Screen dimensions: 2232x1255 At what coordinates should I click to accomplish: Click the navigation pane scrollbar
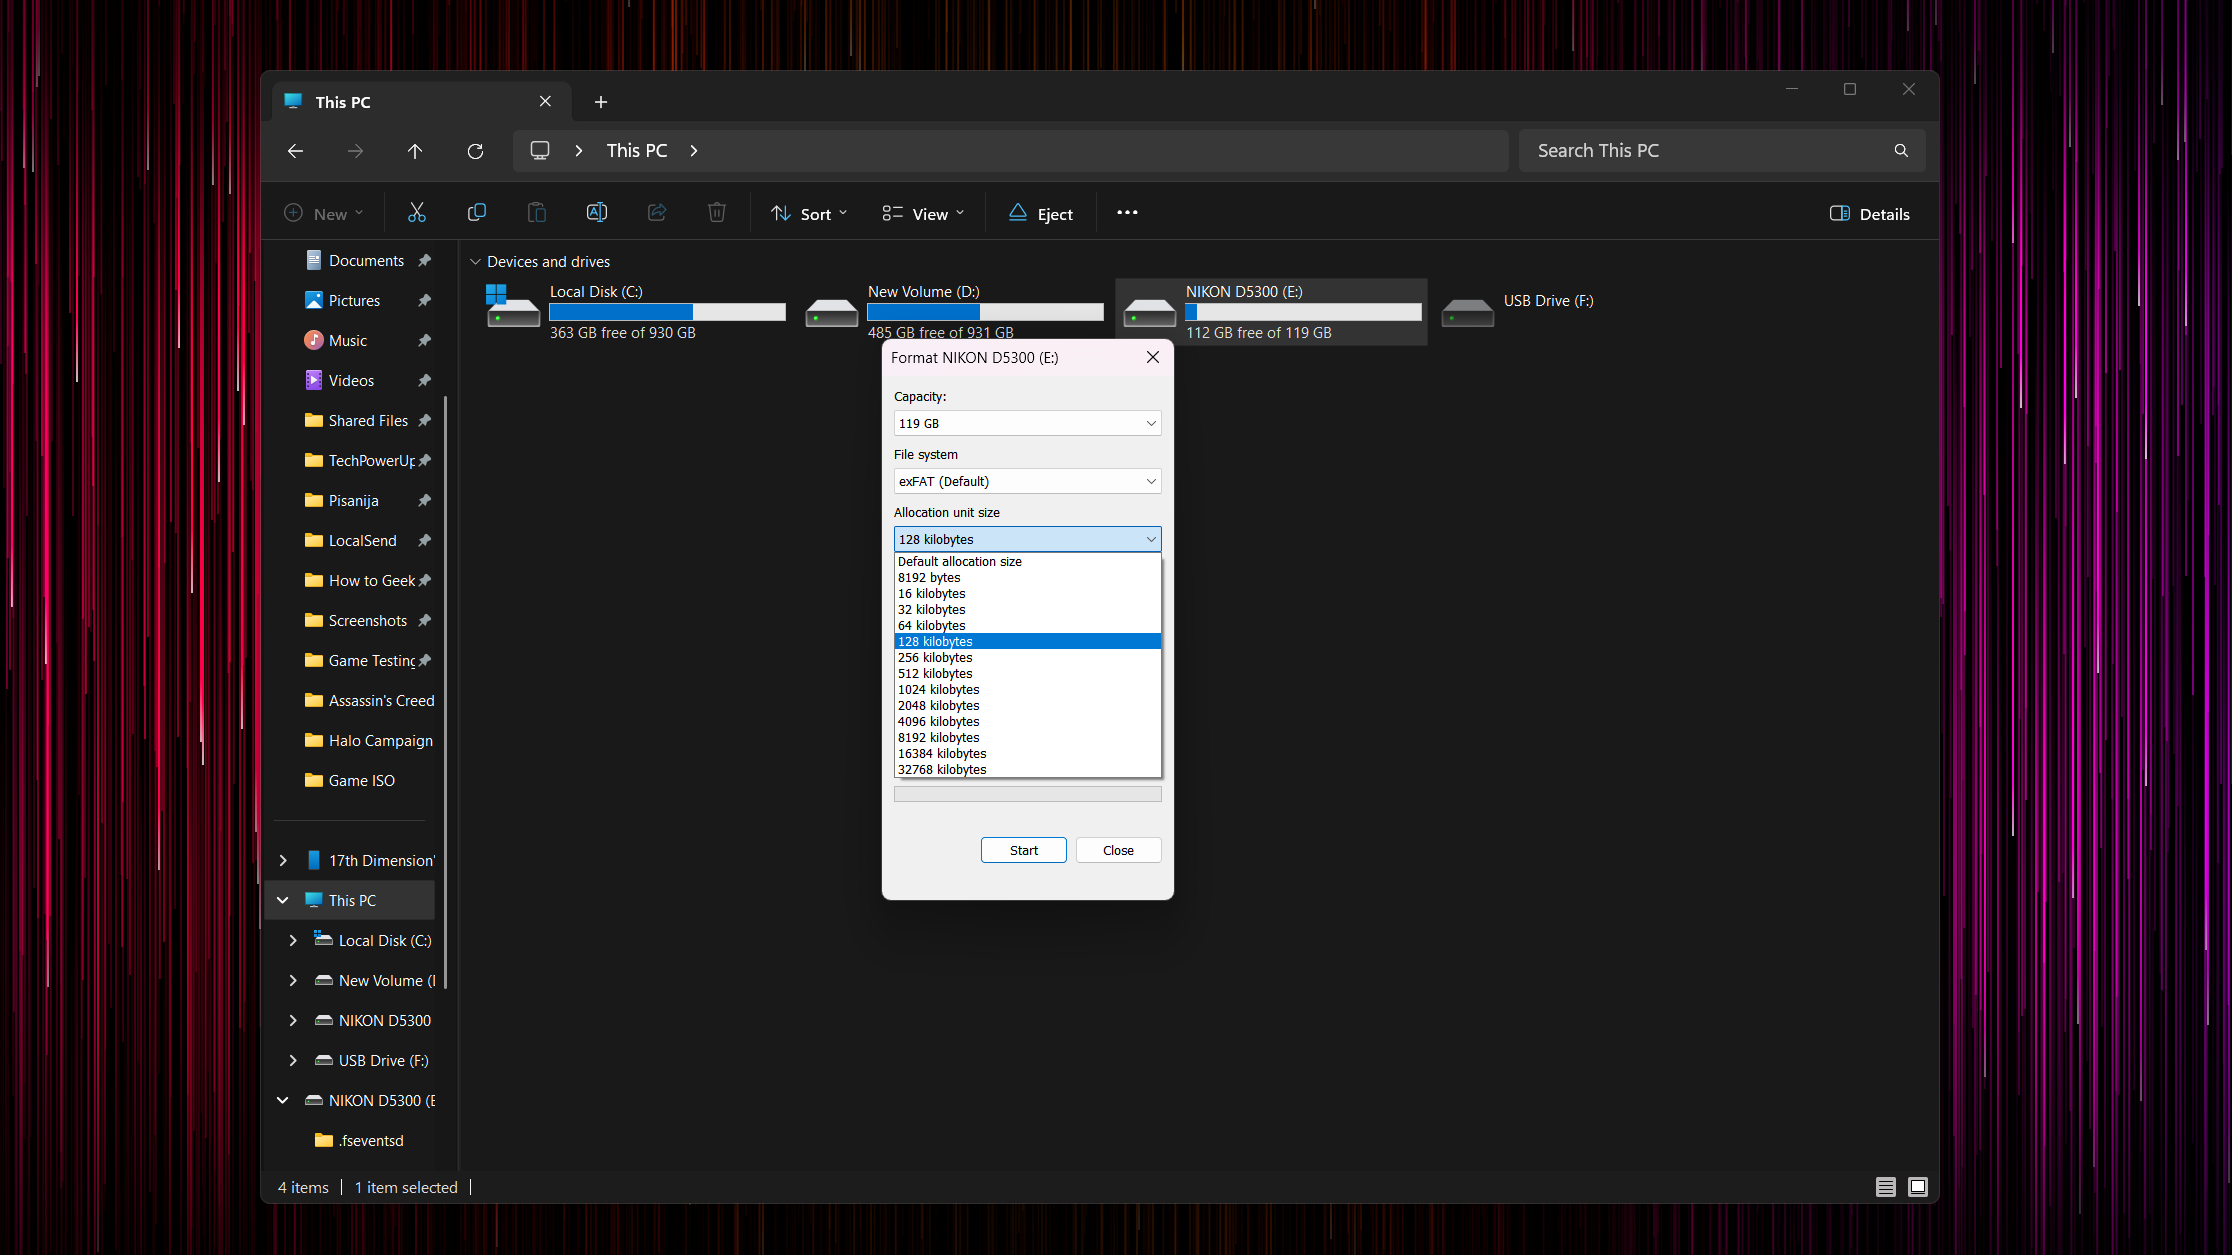pyautogui.click(x=445, y=690)
